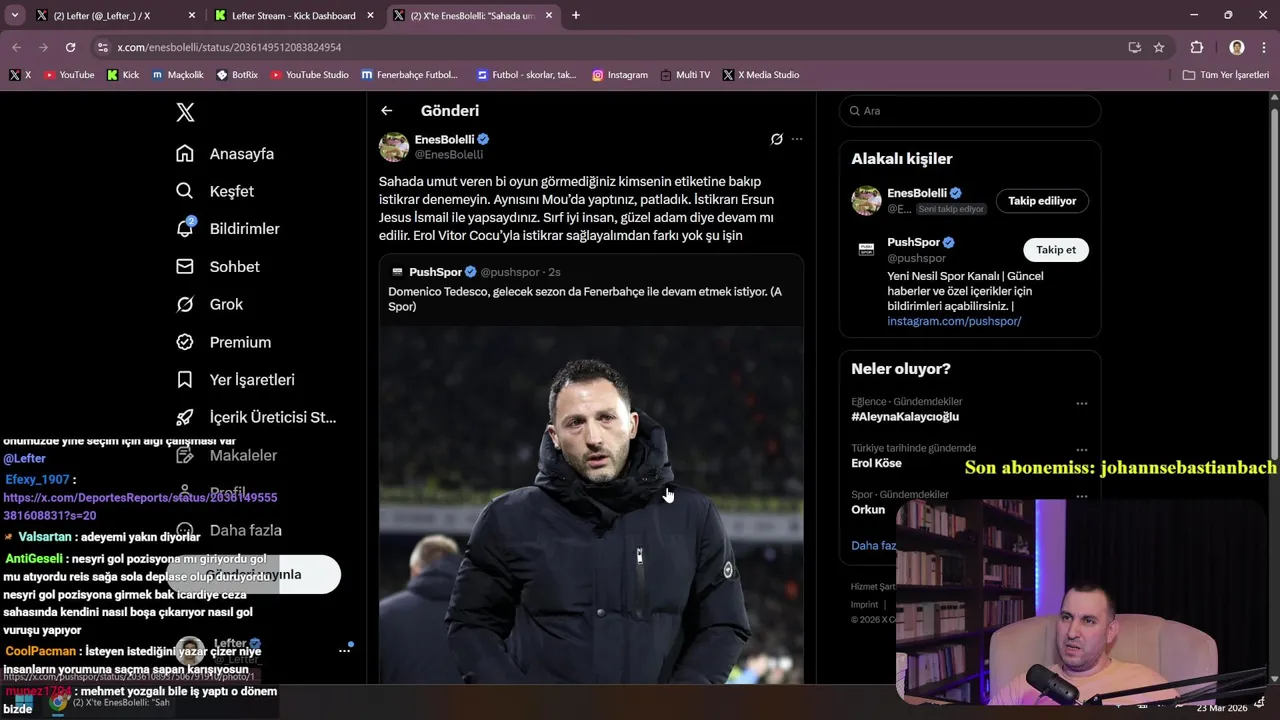Open YouTube bookmark

[x=69, y=75]
